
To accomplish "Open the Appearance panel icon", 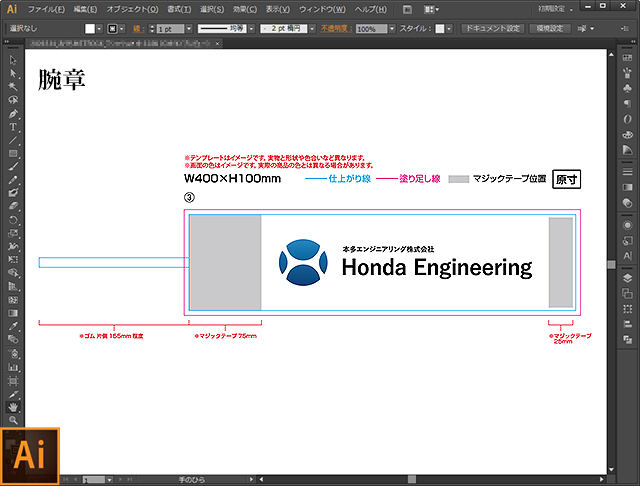I will pyautogui.click(x=627, y=225).
